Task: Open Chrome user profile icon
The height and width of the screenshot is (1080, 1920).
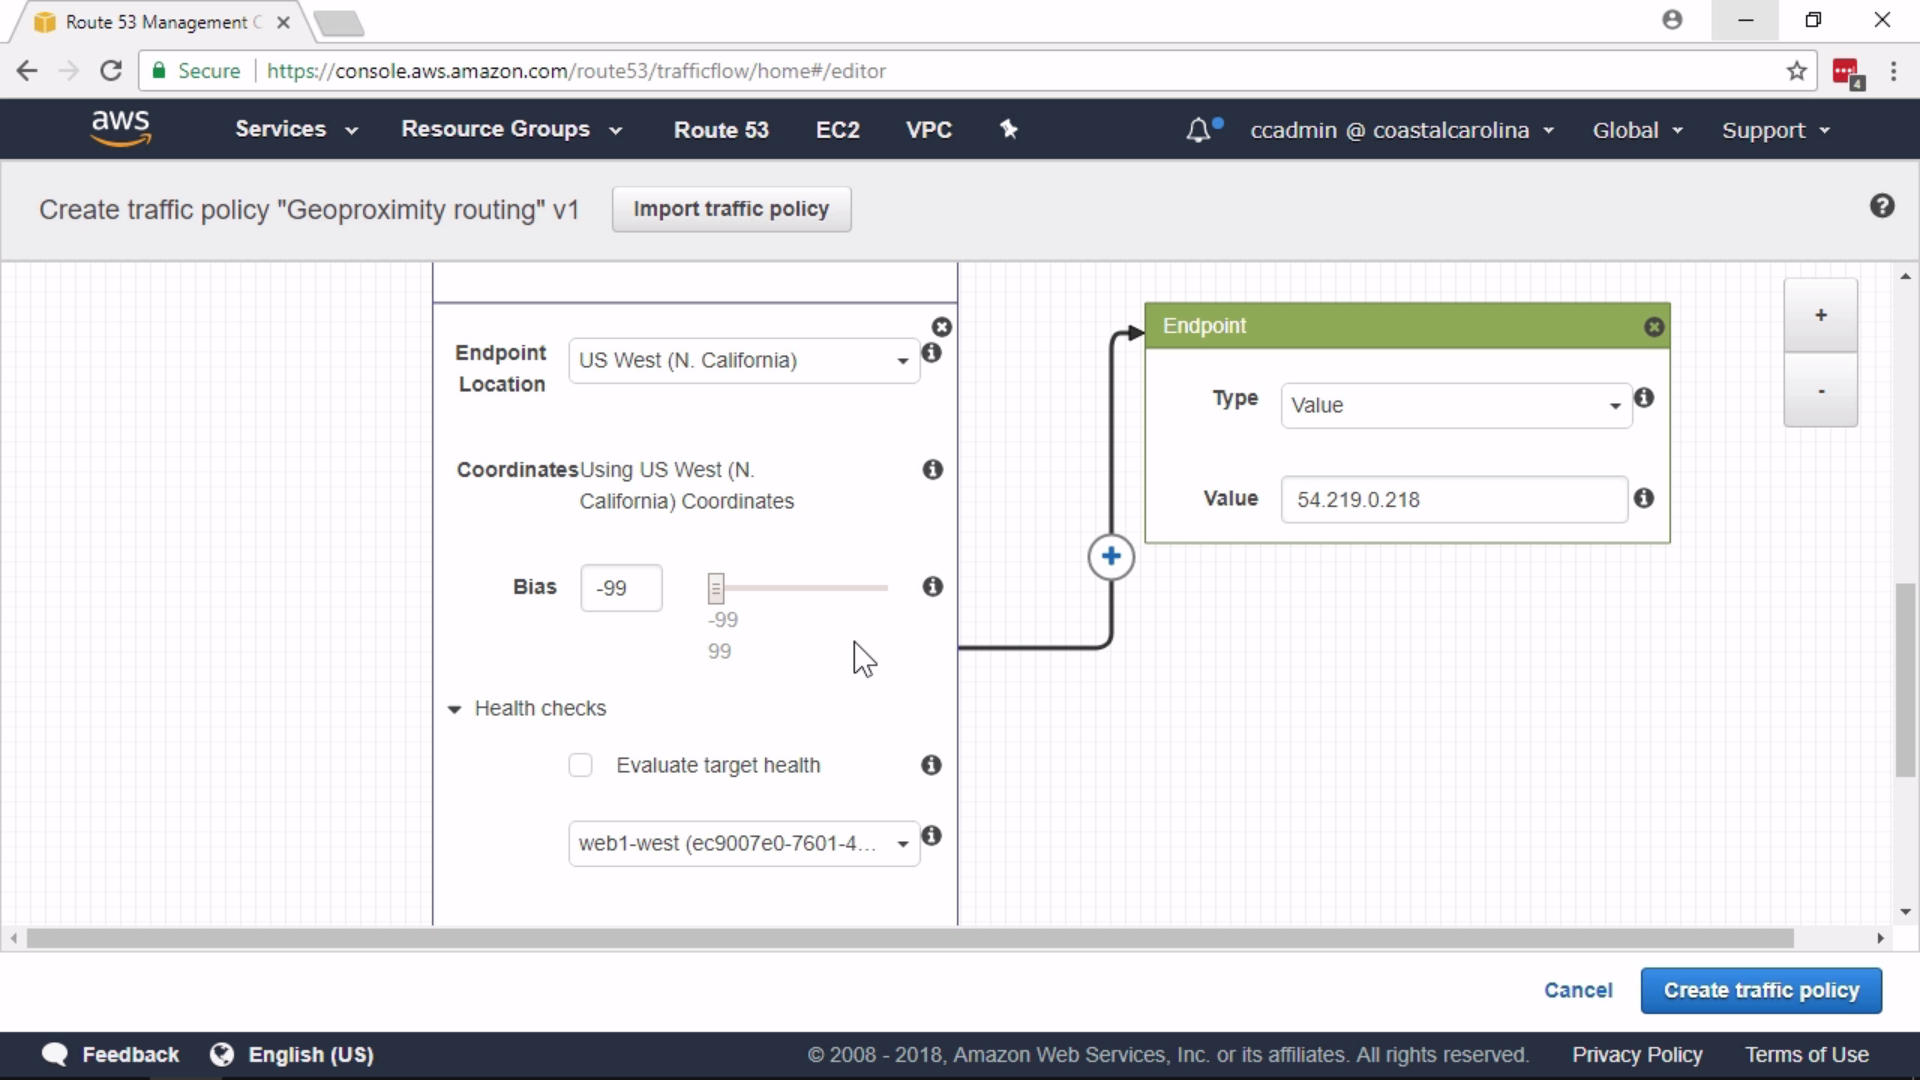Action: coord(1672,20)
